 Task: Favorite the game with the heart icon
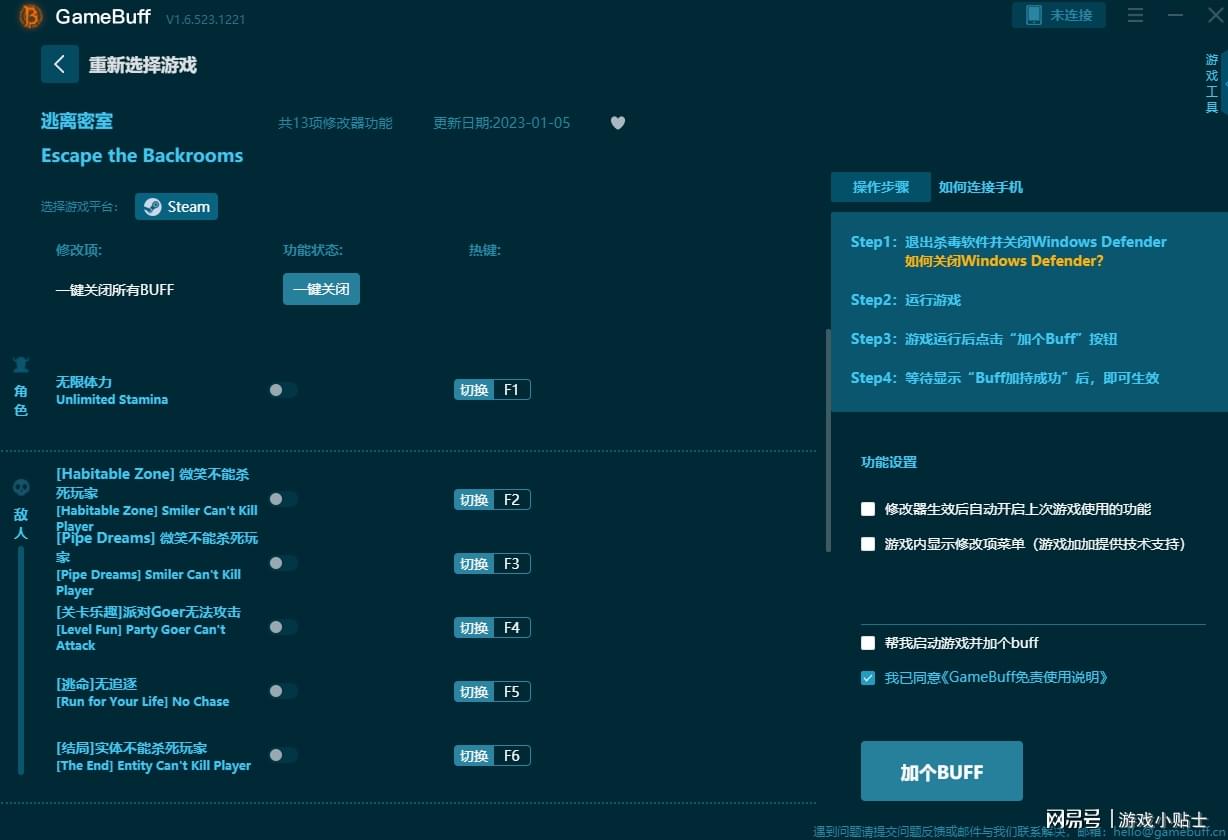618,123
